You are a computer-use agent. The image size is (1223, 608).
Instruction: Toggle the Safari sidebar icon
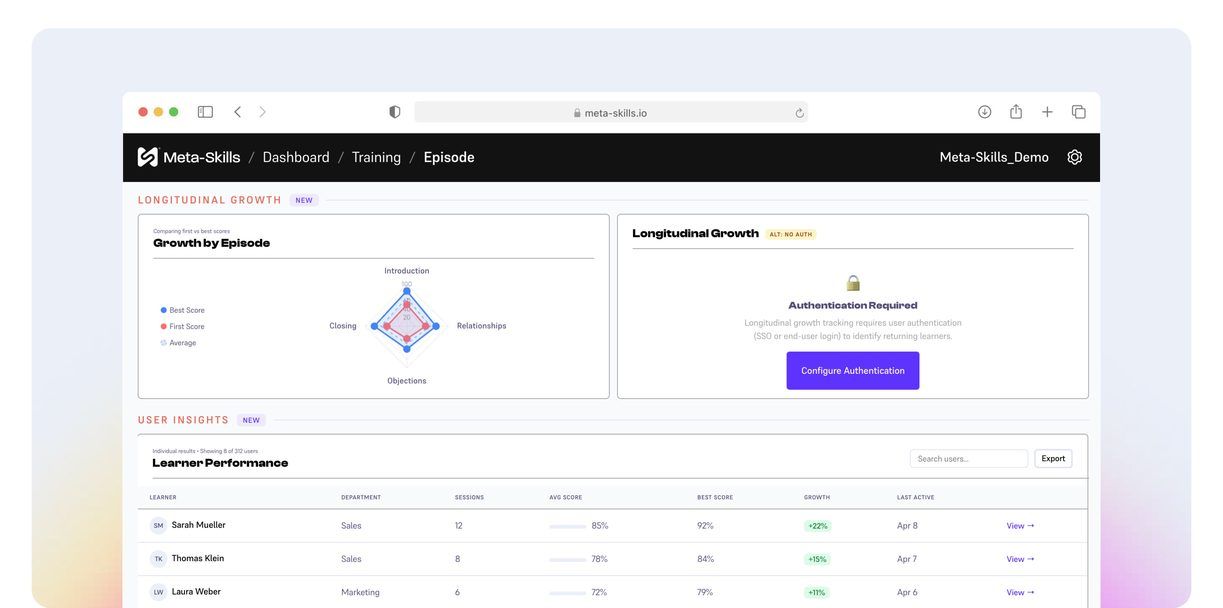coord(205,112)
